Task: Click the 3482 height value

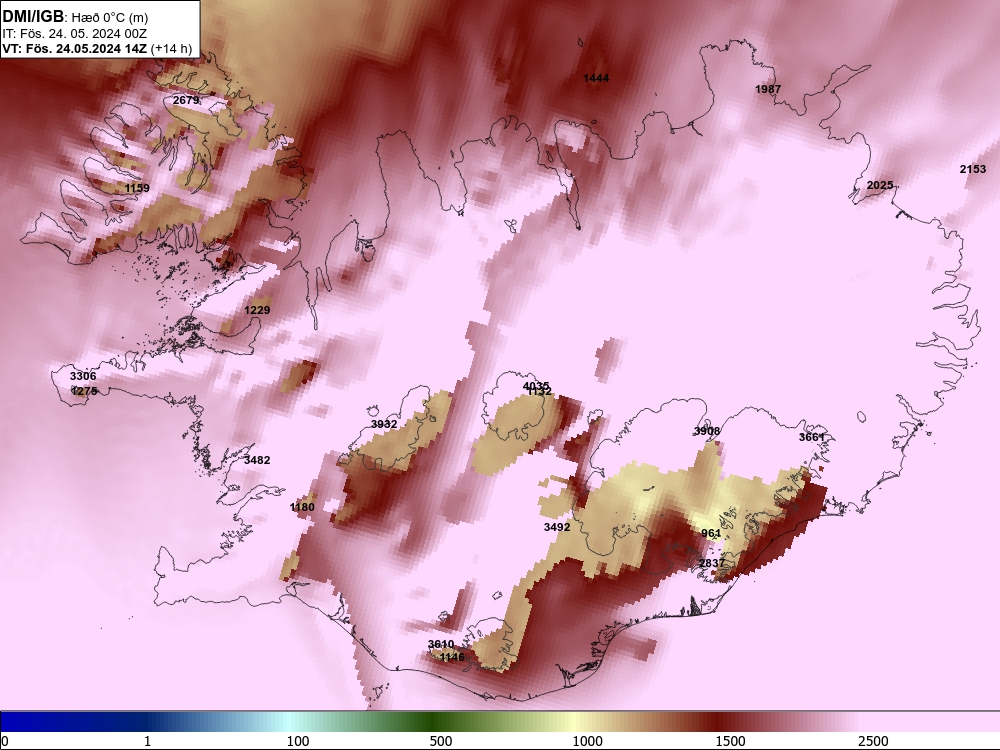Action: [x=257, y=460]
